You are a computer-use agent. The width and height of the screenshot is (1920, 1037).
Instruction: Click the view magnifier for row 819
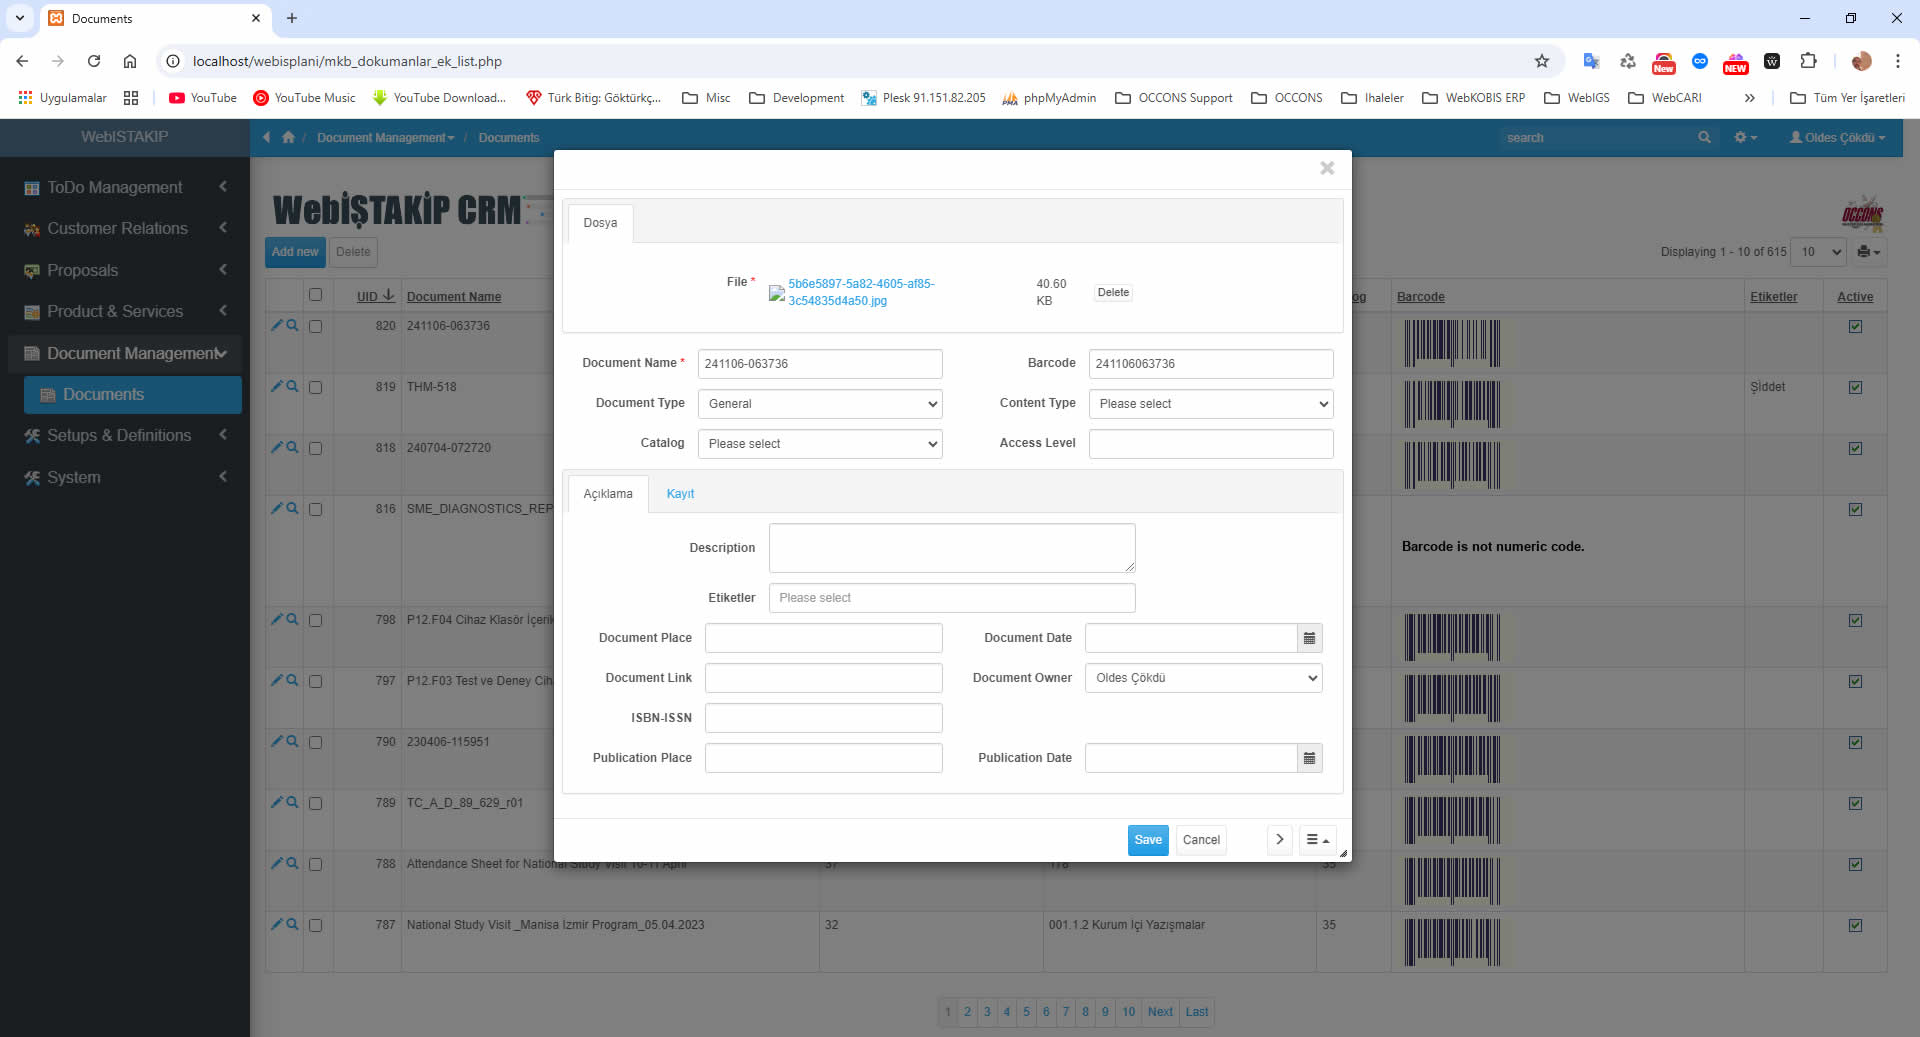pos(292,386)
